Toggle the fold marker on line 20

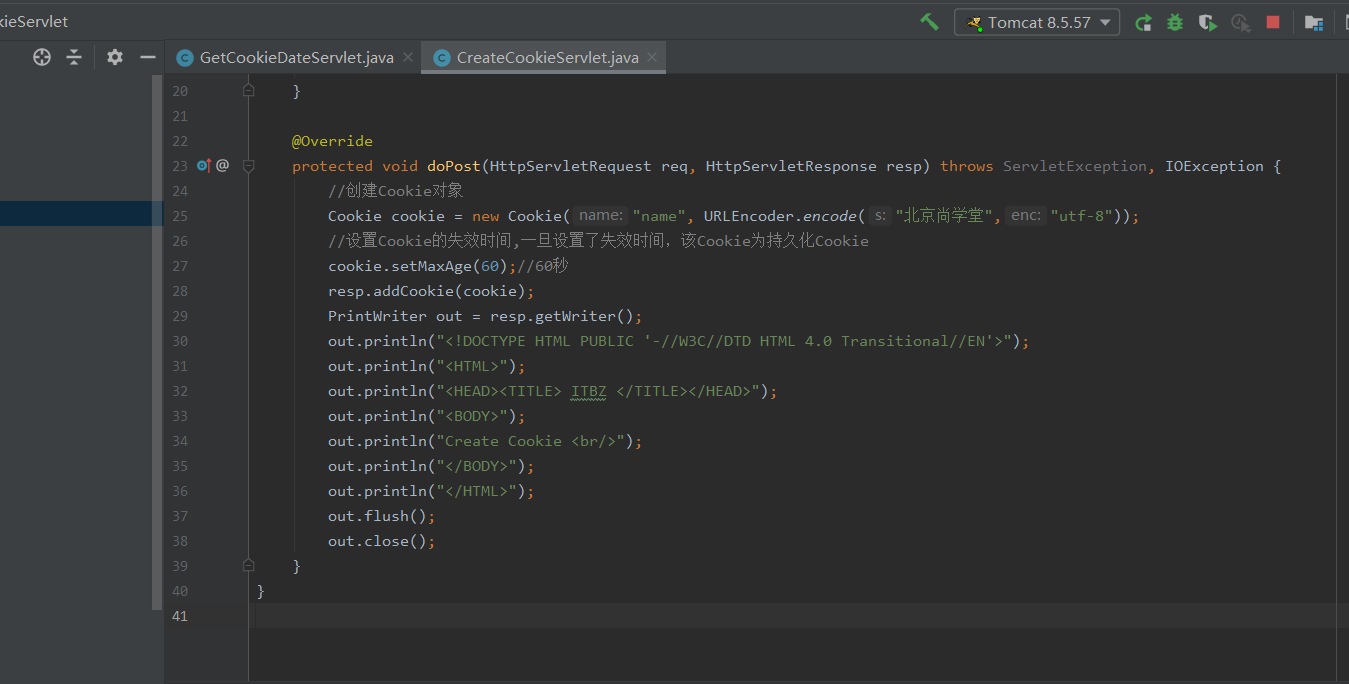(x=249, y=91)
